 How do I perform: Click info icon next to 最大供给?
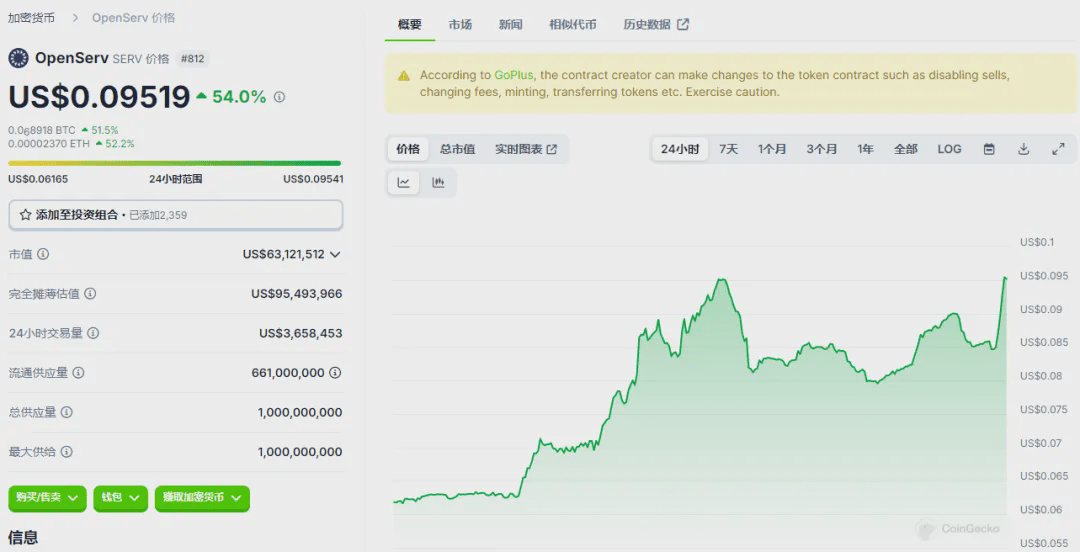pyautogui.click(x=67, y=452)
